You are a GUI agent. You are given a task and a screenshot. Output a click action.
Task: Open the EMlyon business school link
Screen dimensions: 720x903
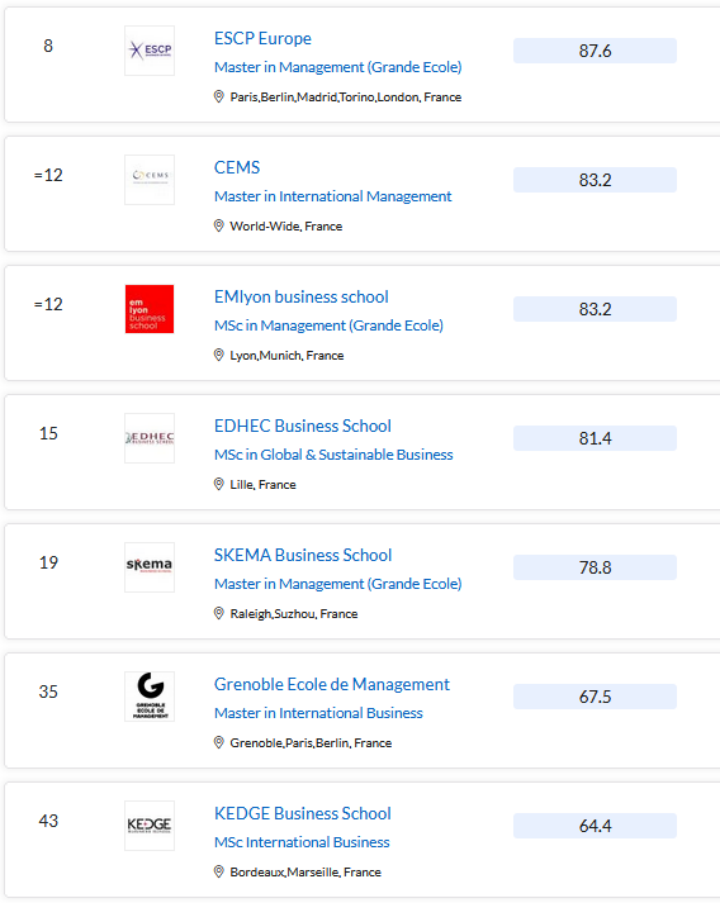point(301,297)
